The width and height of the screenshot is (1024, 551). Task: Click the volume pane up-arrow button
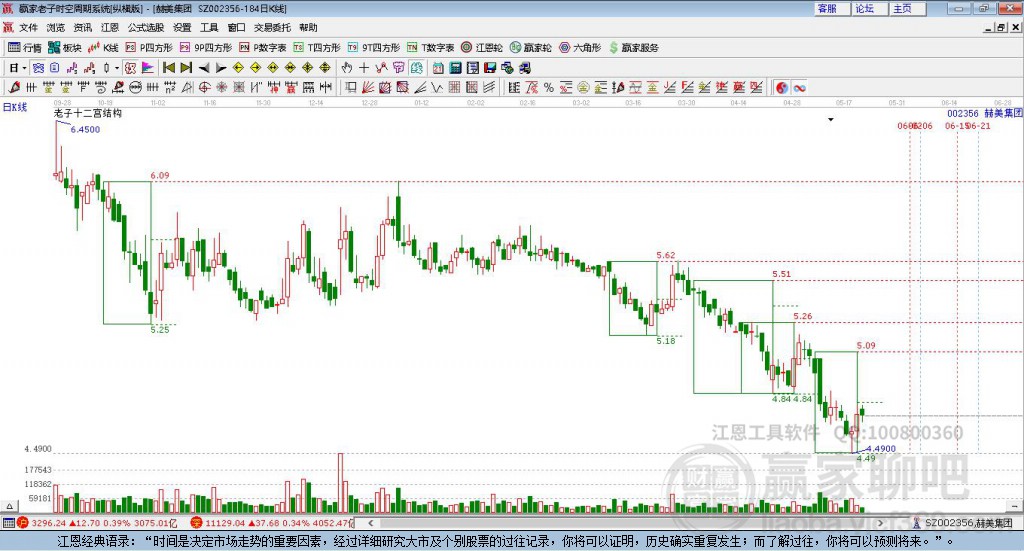(x=9, y=506)
